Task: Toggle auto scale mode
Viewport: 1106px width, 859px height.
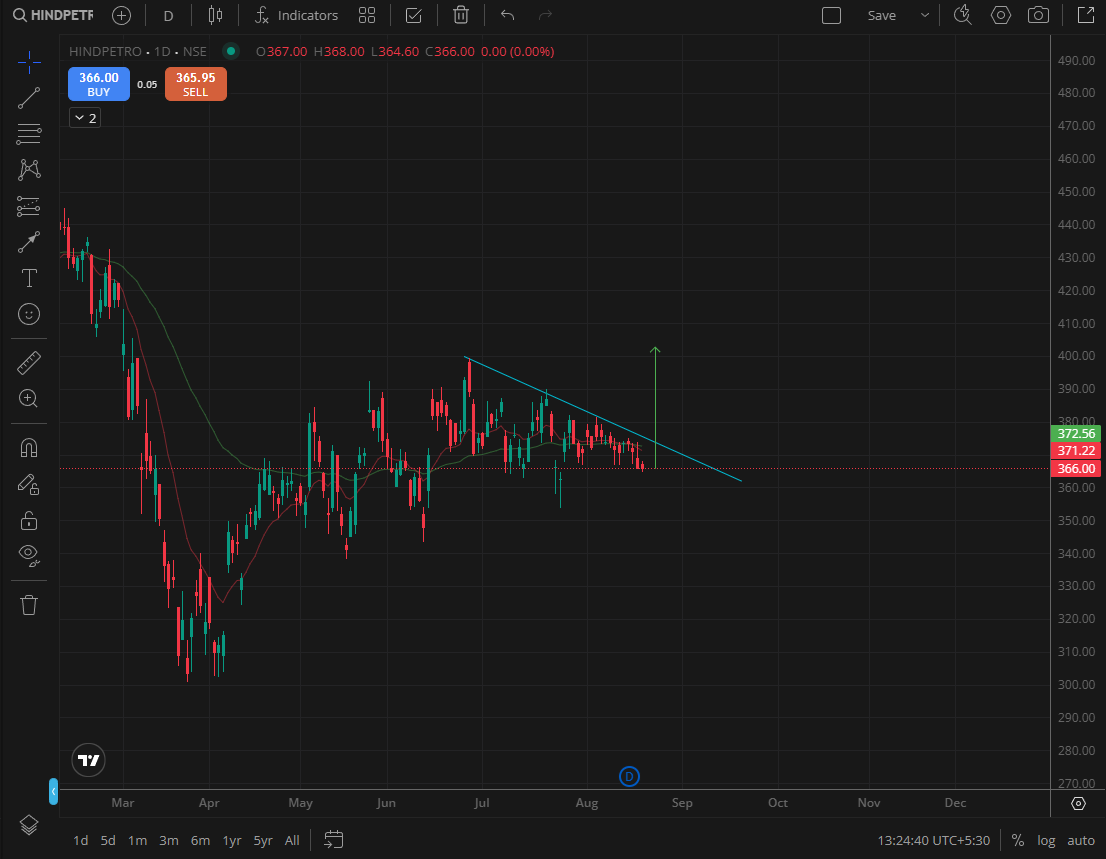Action: click(x=1081, y=840)
